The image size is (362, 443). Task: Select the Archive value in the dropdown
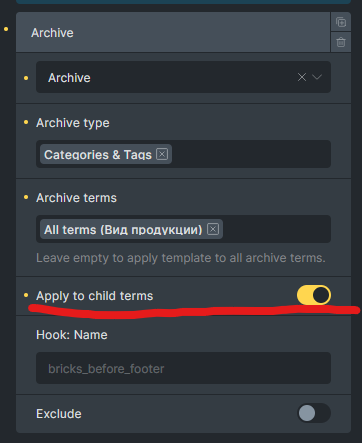point(69,78)
